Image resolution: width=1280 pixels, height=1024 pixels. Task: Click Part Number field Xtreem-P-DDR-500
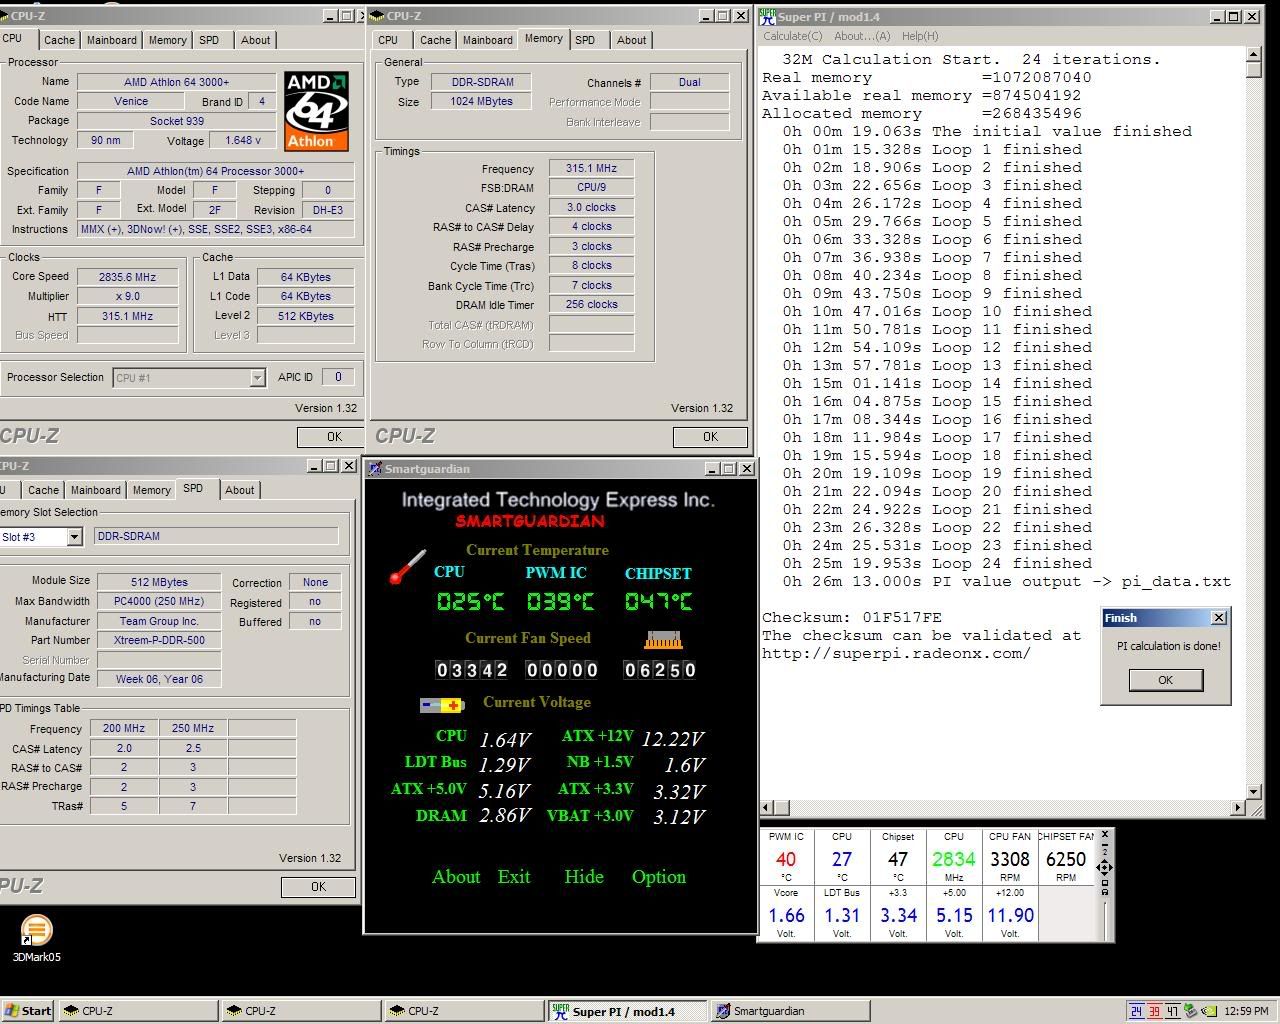(x=158, y=640)
